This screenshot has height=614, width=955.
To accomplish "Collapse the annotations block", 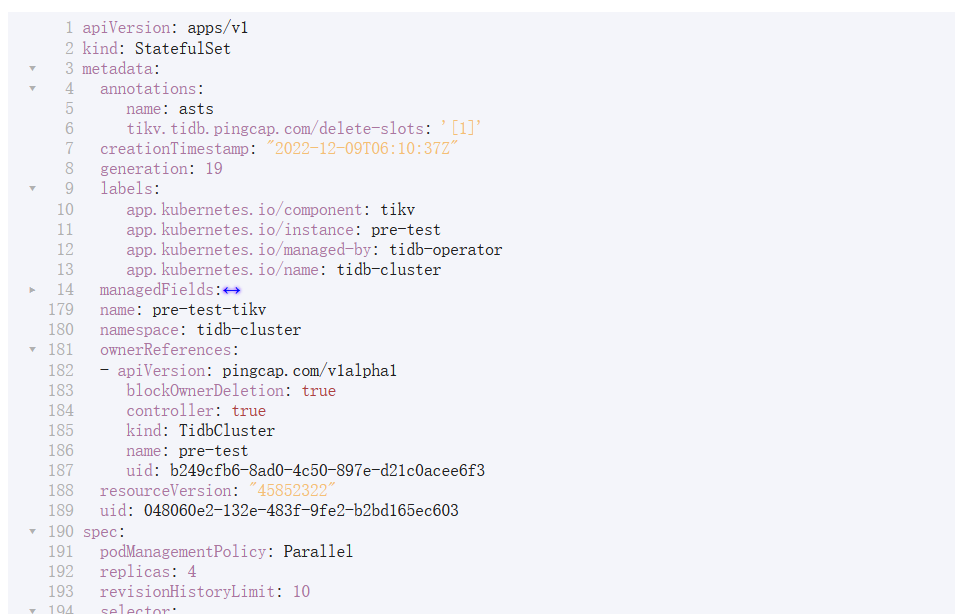I will coord(32,89).
